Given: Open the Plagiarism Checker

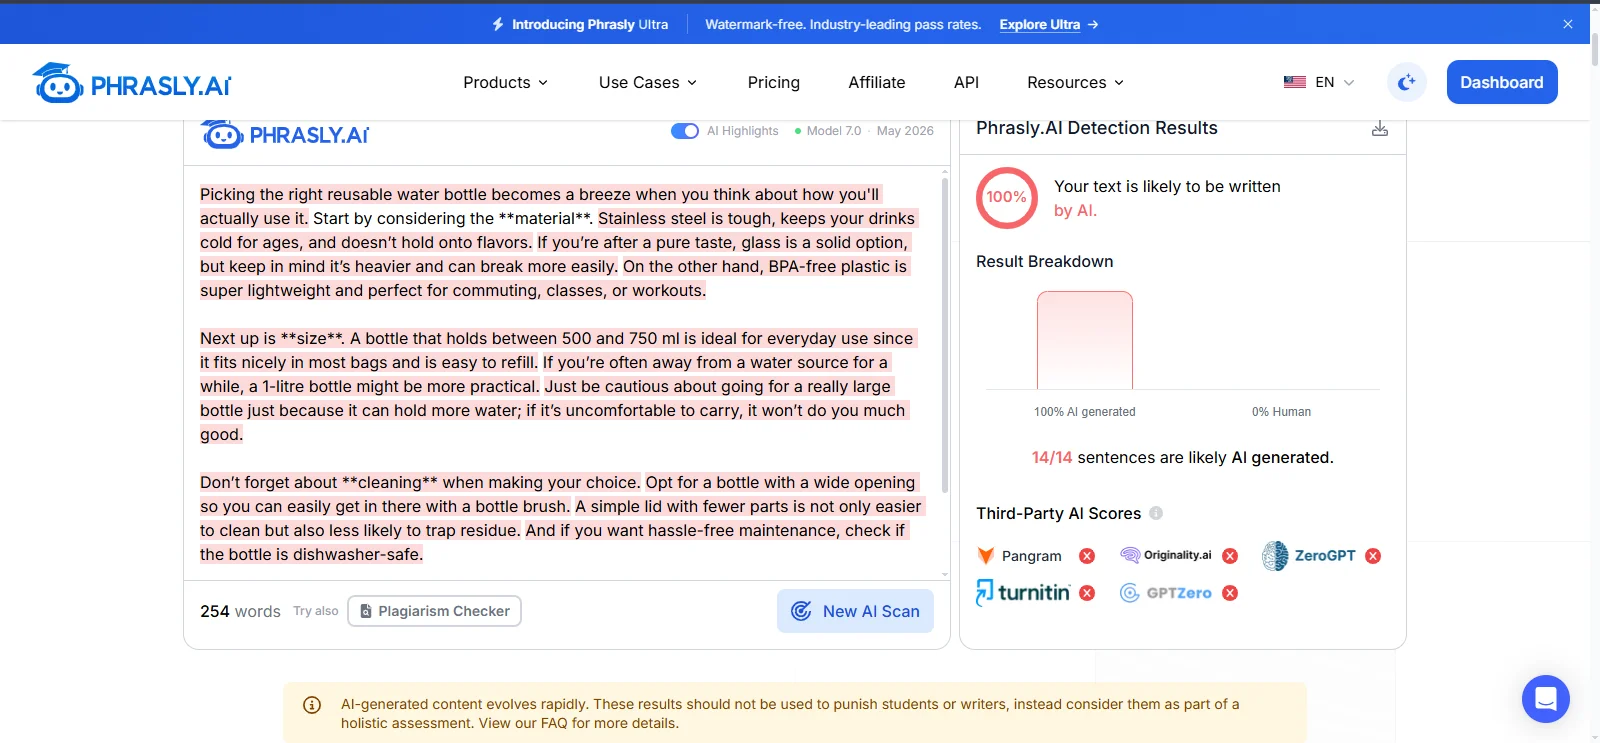Looking at the screenshot, I should 434,611.
